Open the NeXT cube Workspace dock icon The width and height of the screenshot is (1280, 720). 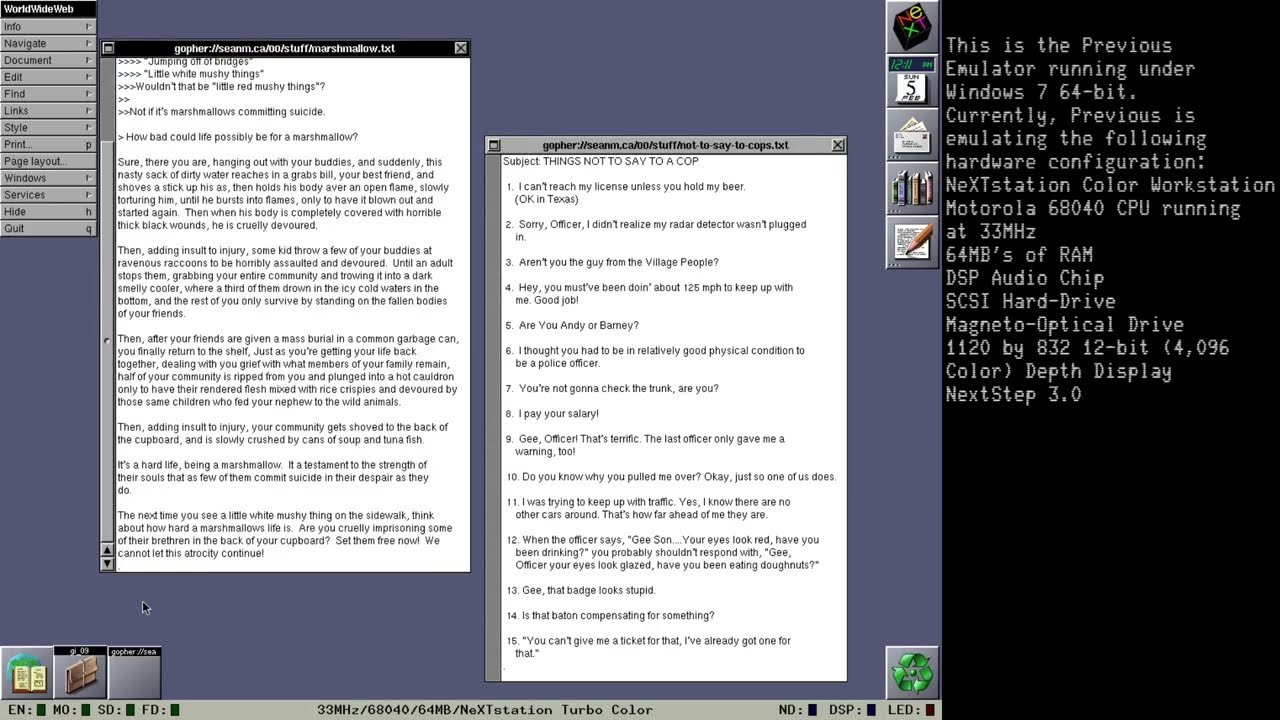[912, 27]
